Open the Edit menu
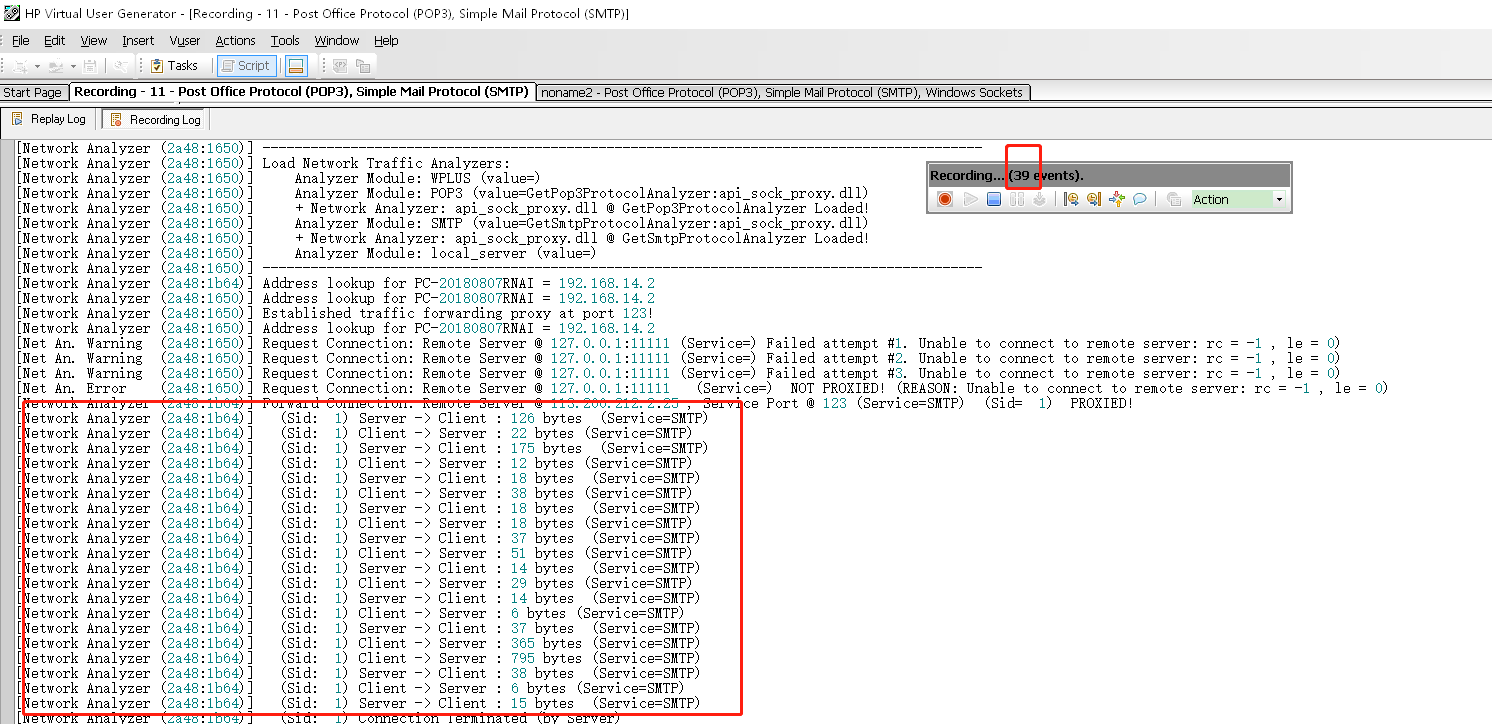This screenshot has width=1492, height=724. point(55,40)
